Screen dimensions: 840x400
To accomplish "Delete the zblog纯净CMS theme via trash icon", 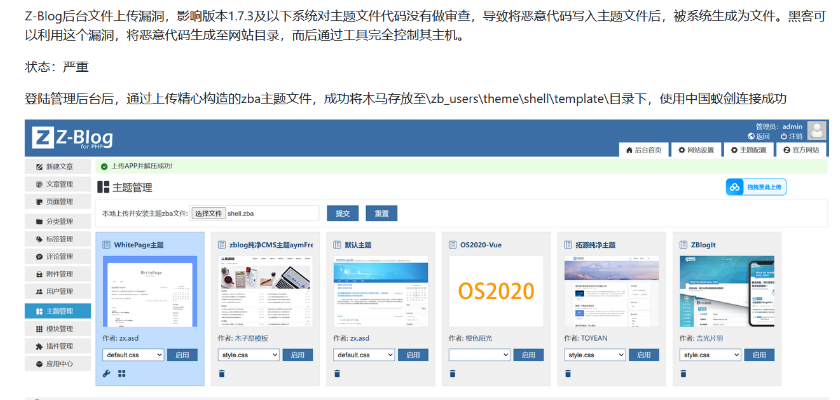I will click(222, 374).
